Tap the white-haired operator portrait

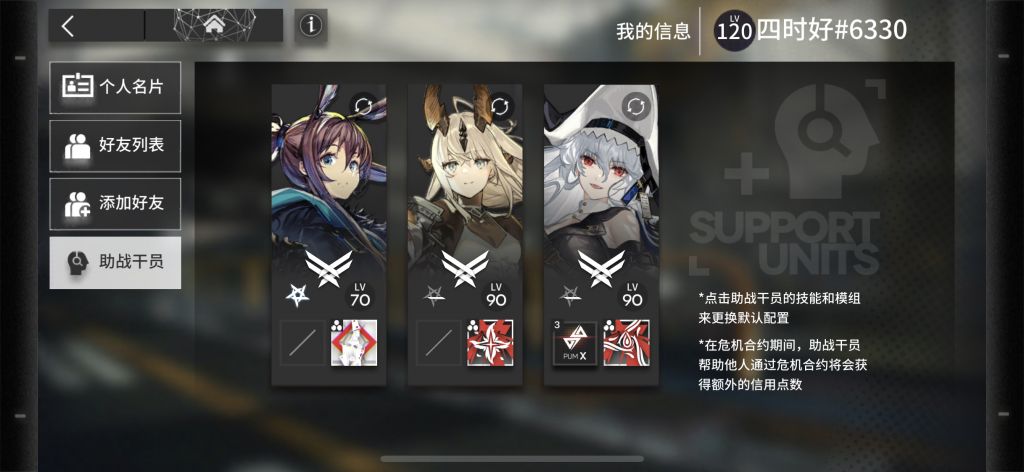[x=601, y=189]
